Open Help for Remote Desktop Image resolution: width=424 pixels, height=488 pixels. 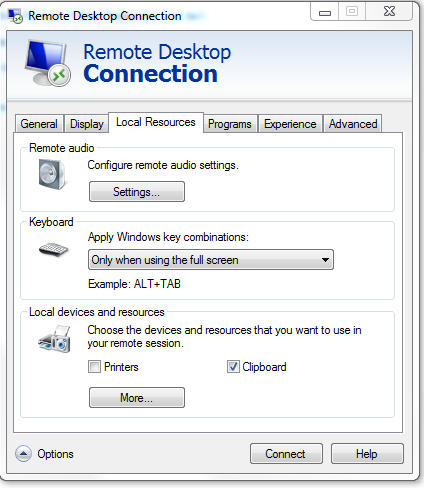coord(367,454)
